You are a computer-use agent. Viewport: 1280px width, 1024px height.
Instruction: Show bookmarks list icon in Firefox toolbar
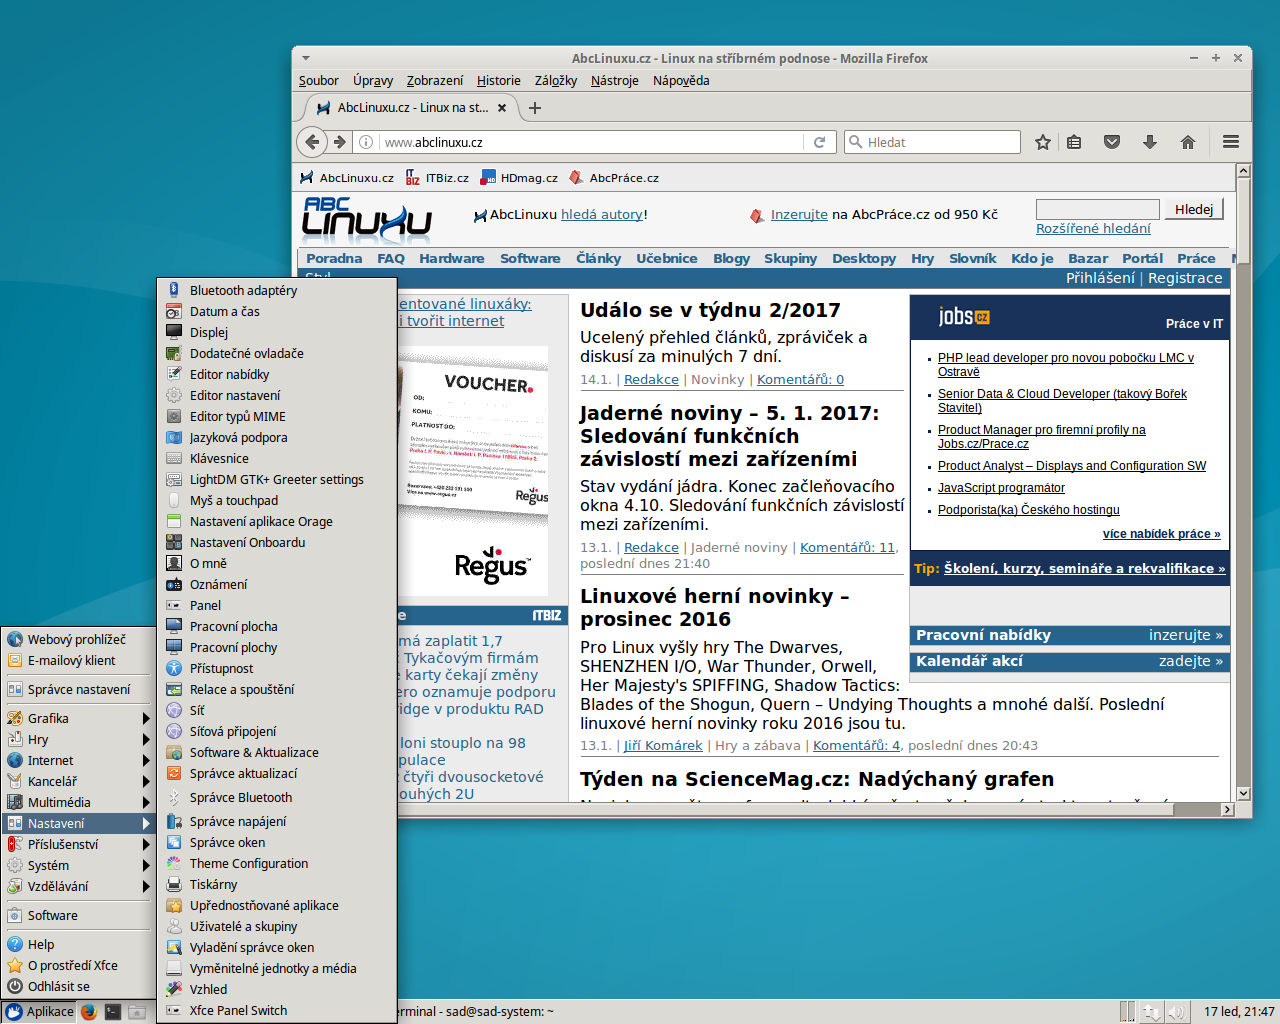(1074, 142)
